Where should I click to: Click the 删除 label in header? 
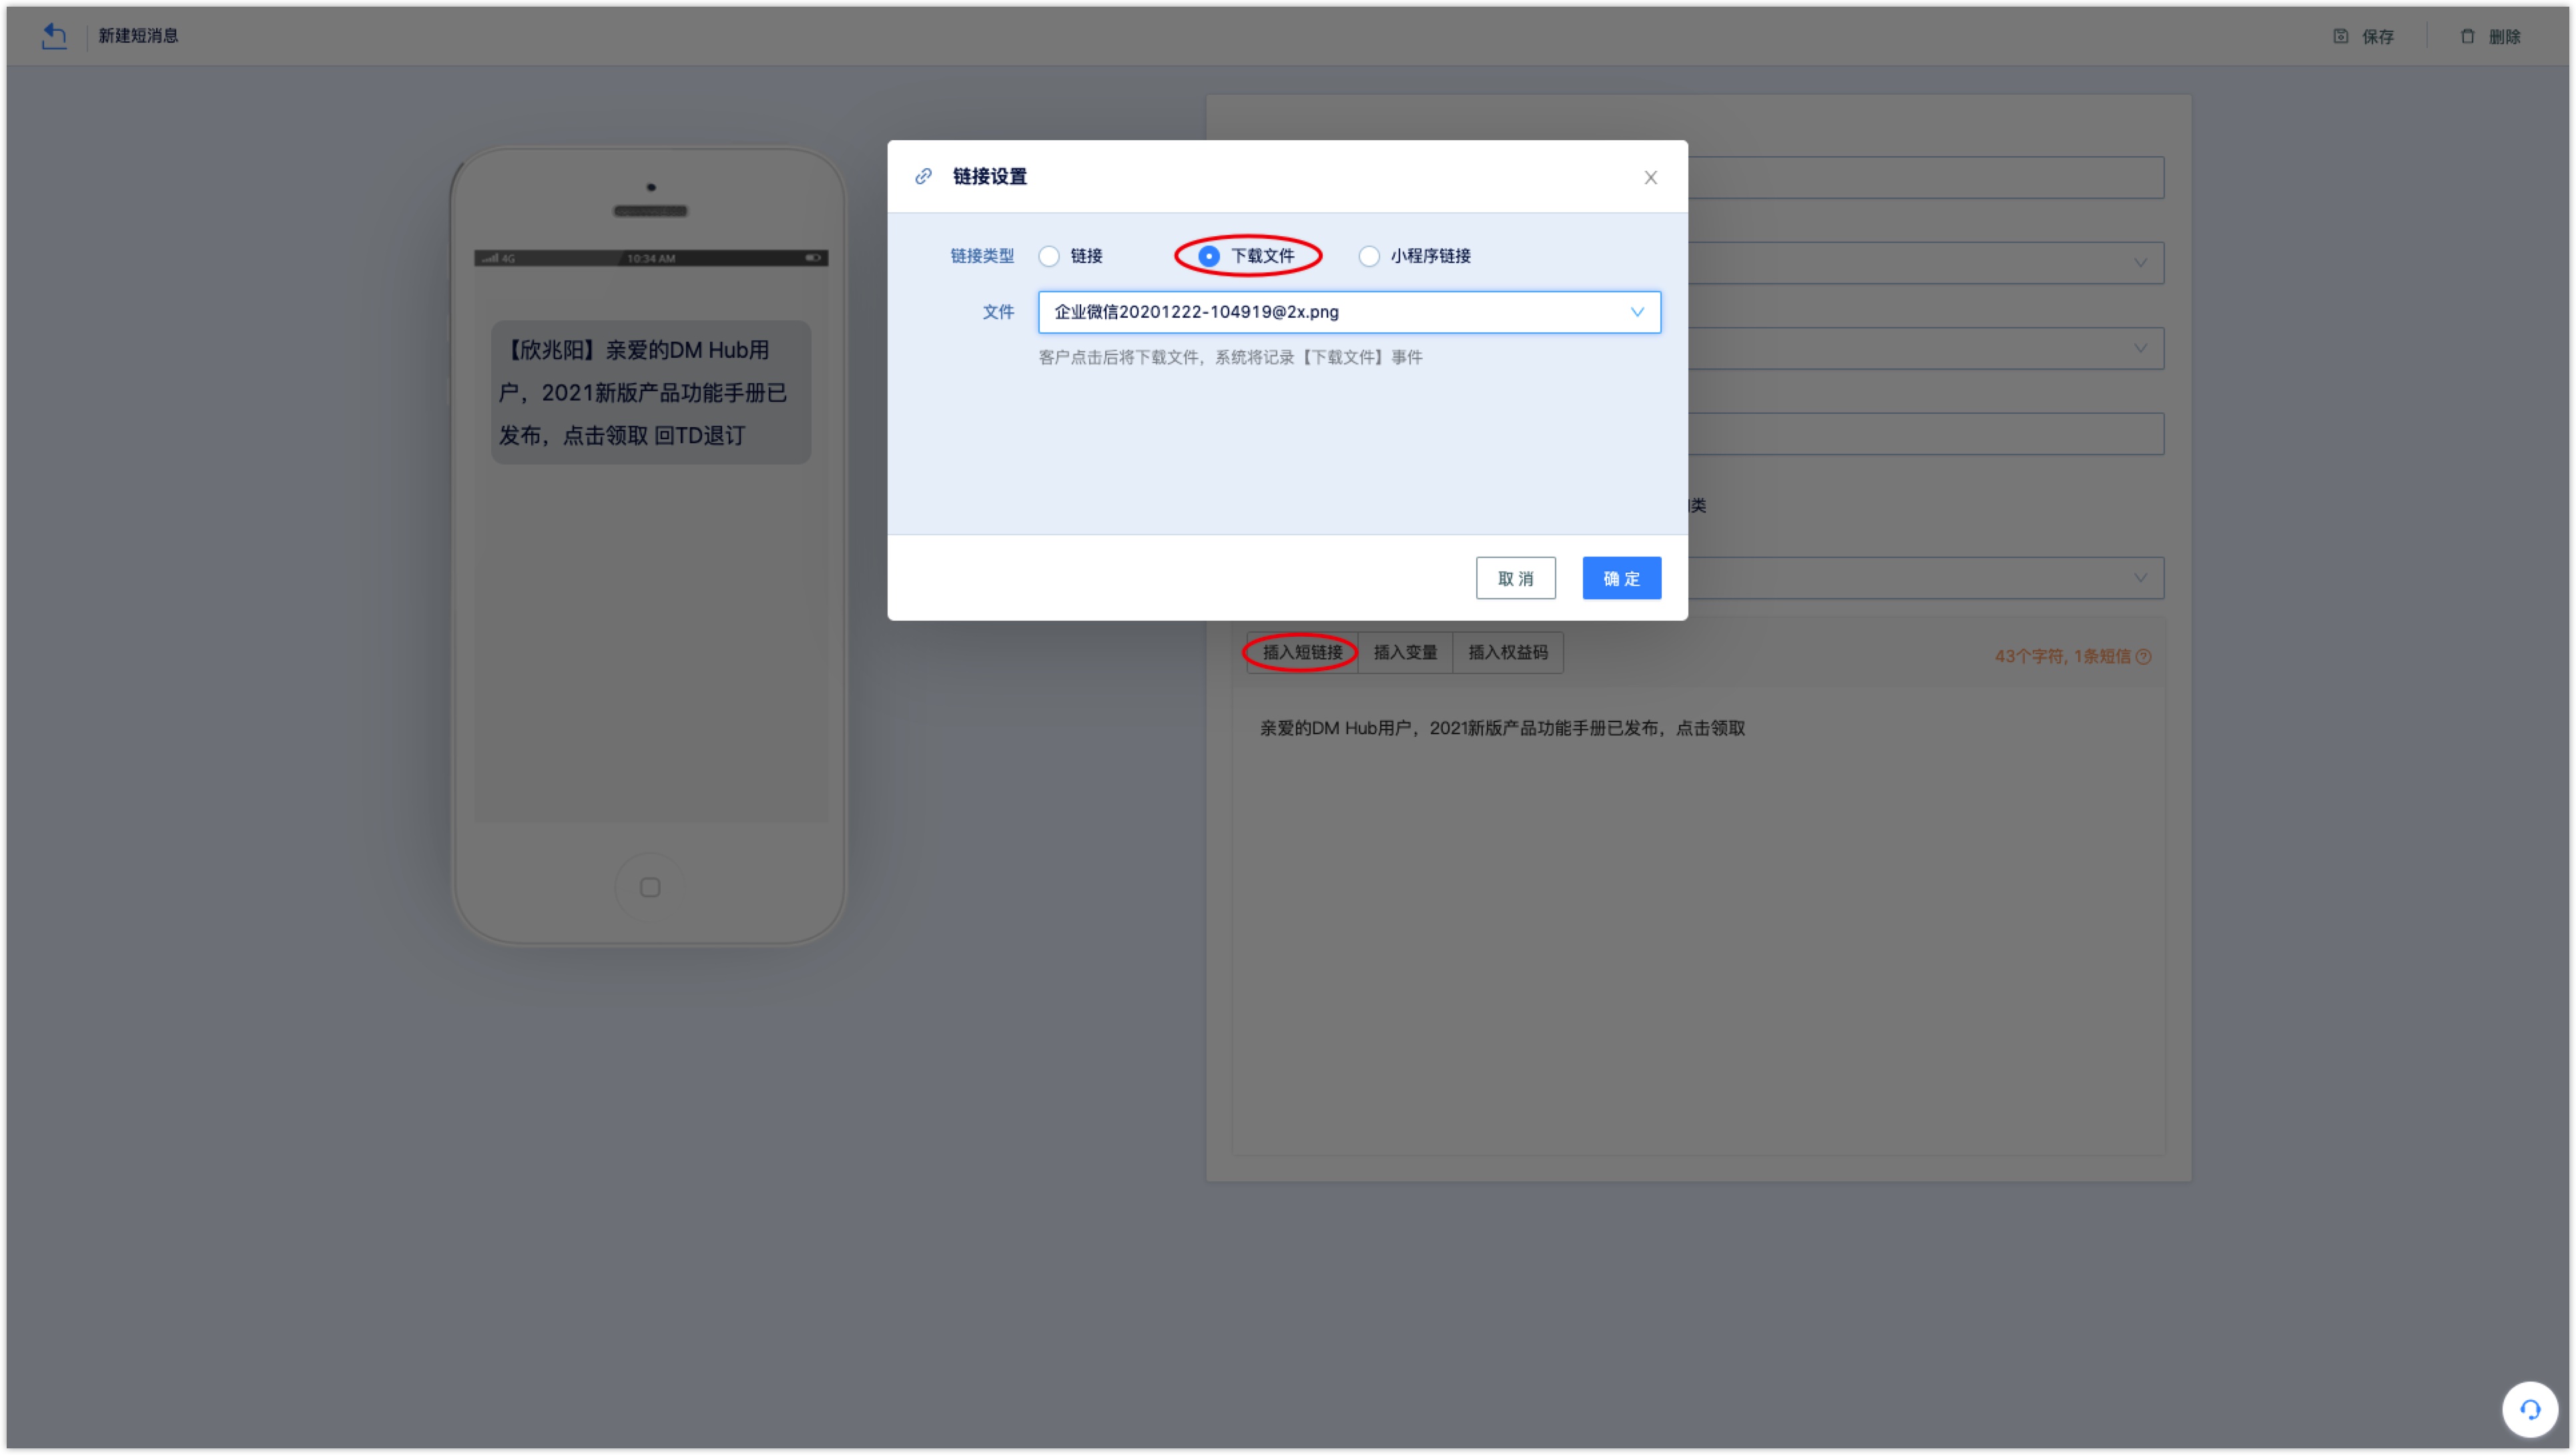(2504, 36)
